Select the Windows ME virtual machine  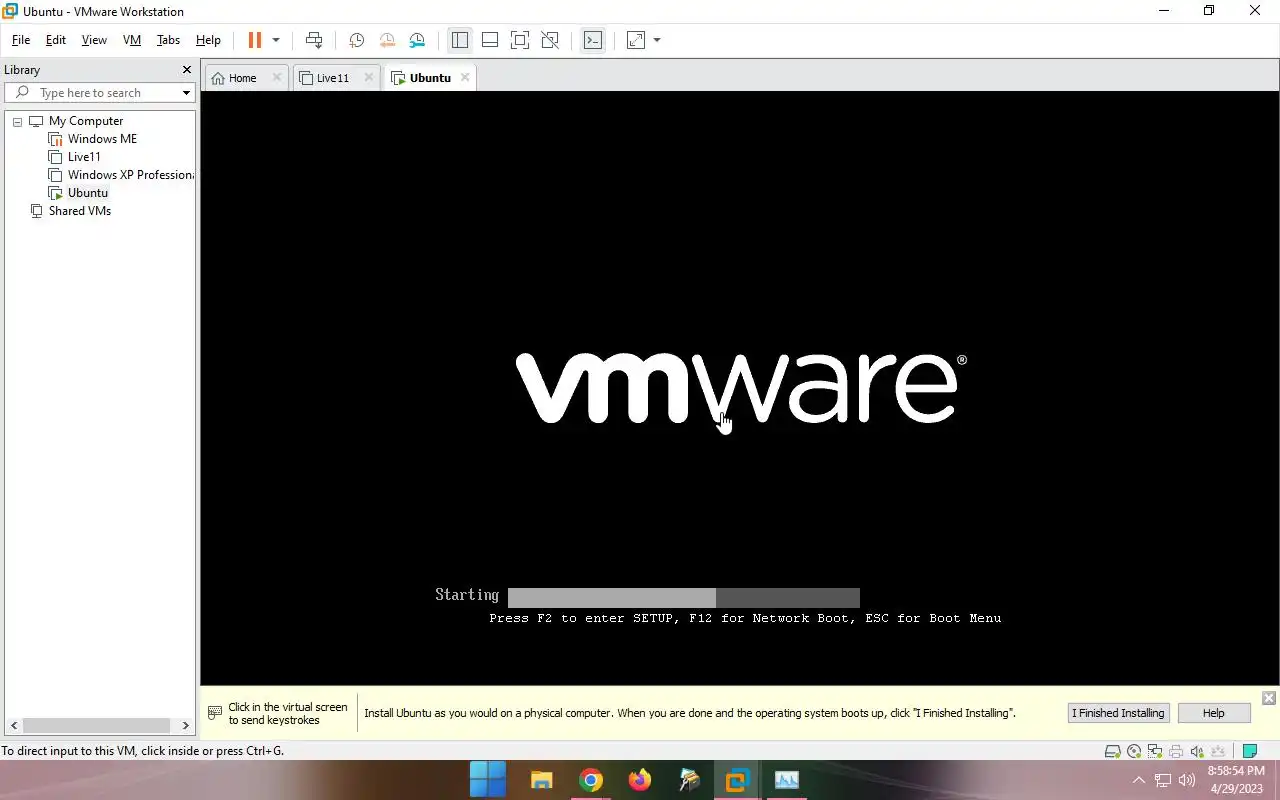(x=102, y=139)
